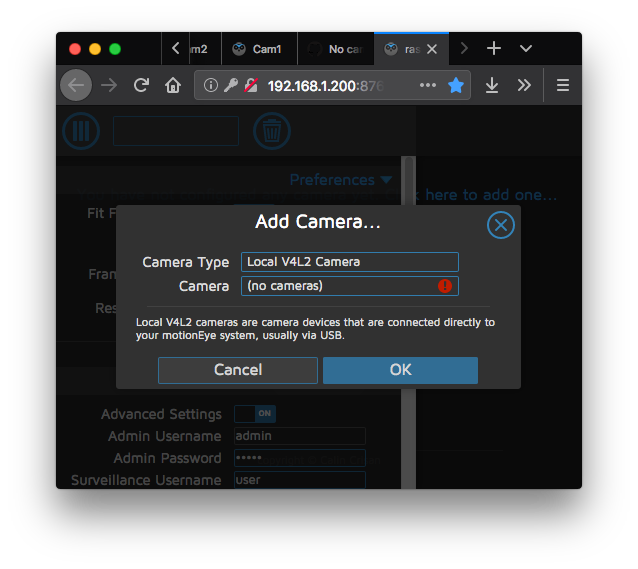The image size is (638, 569).
Task: Close the active ras tab
Action: pyautogui.click(x=432, y=49)
